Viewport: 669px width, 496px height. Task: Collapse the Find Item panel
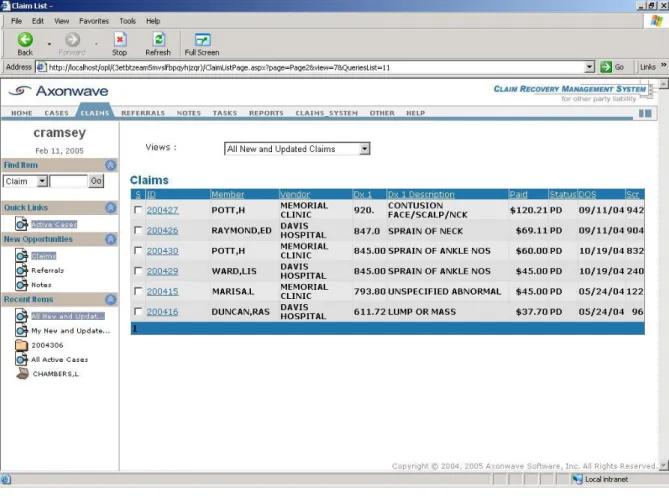[x=111, y=165]
